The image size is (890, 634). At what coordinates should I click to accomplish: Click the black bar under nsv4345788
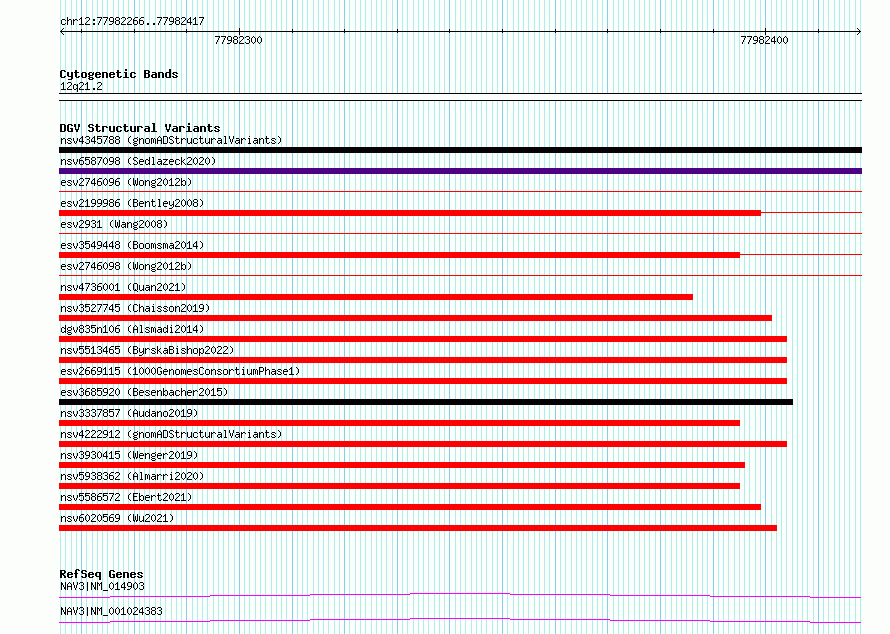pos(460,150)
